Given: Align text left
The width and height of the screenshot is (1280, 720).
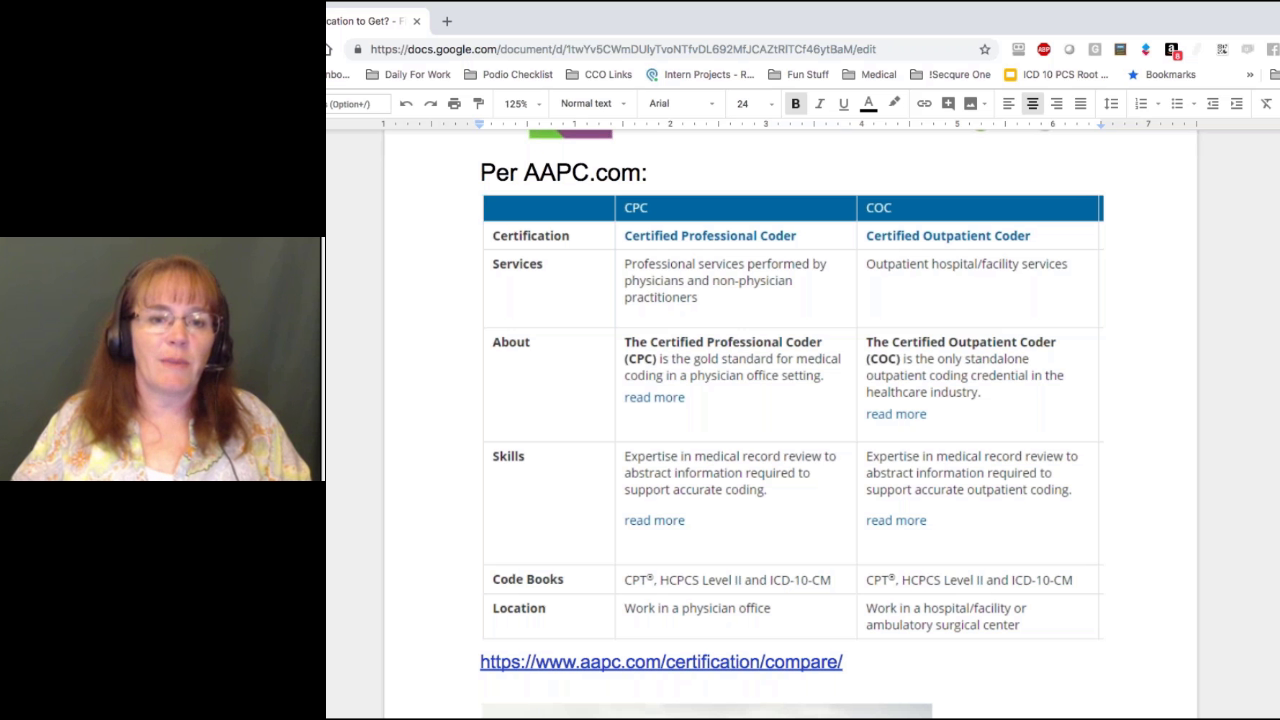Looking at the screenshot, I should click(1008, 104).
